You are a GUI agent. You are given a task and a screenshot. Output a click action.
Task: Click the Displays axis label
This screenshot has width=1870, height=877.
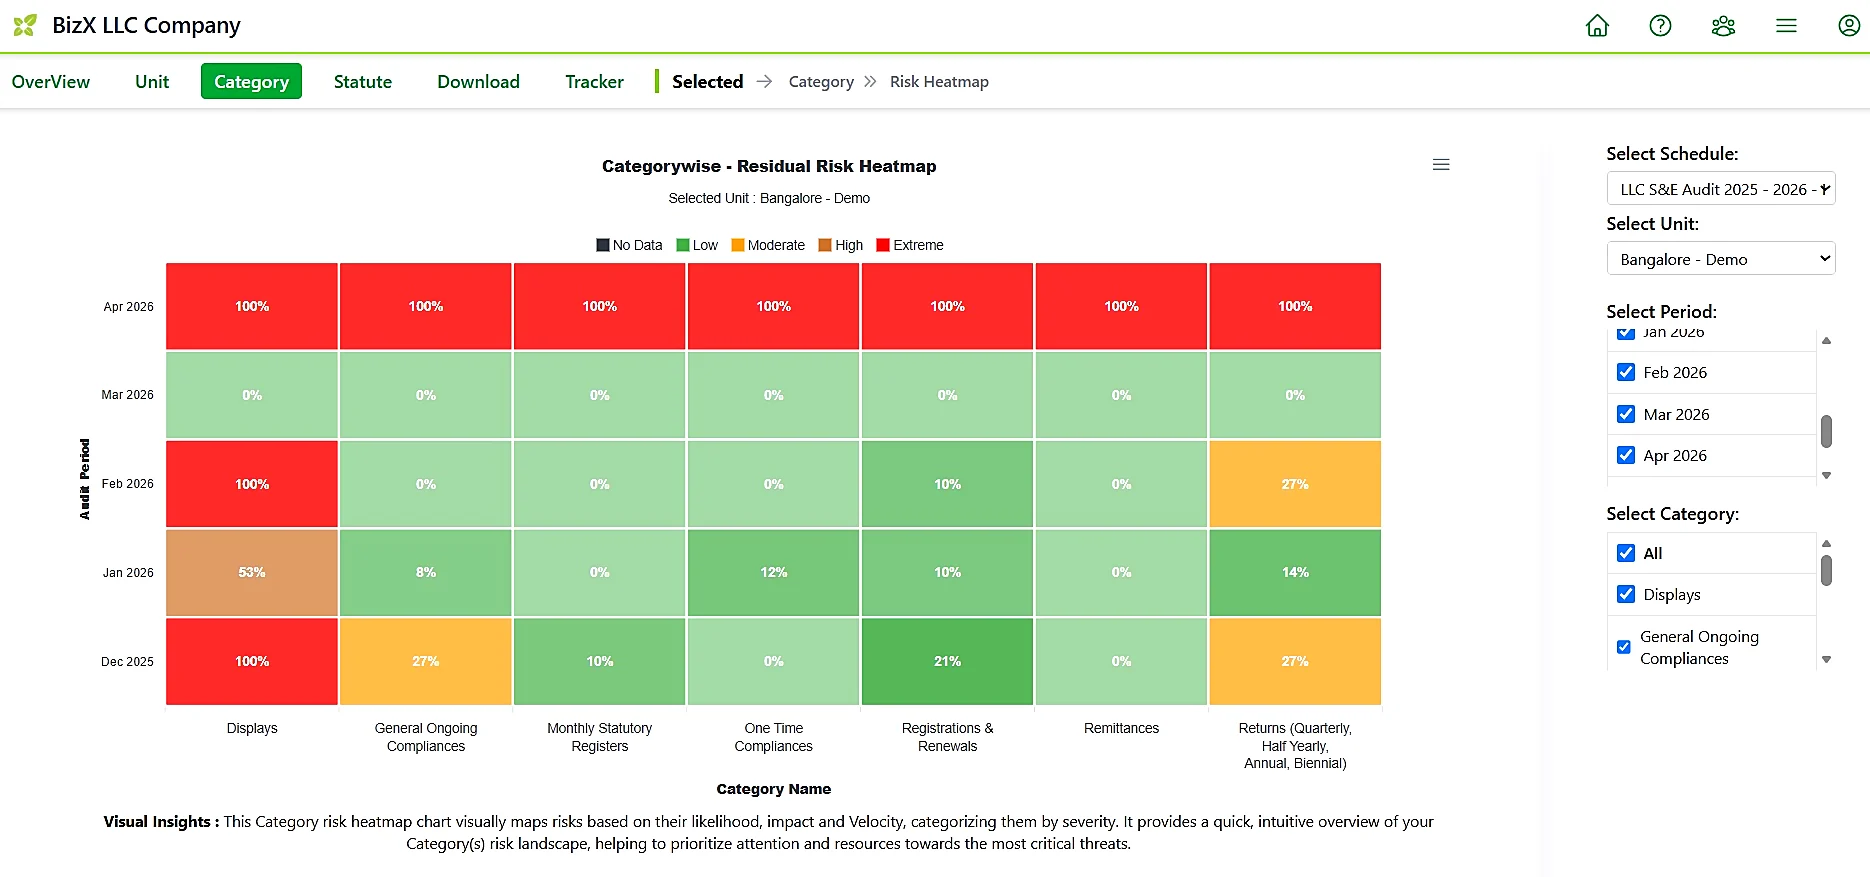tap(252, 728)
